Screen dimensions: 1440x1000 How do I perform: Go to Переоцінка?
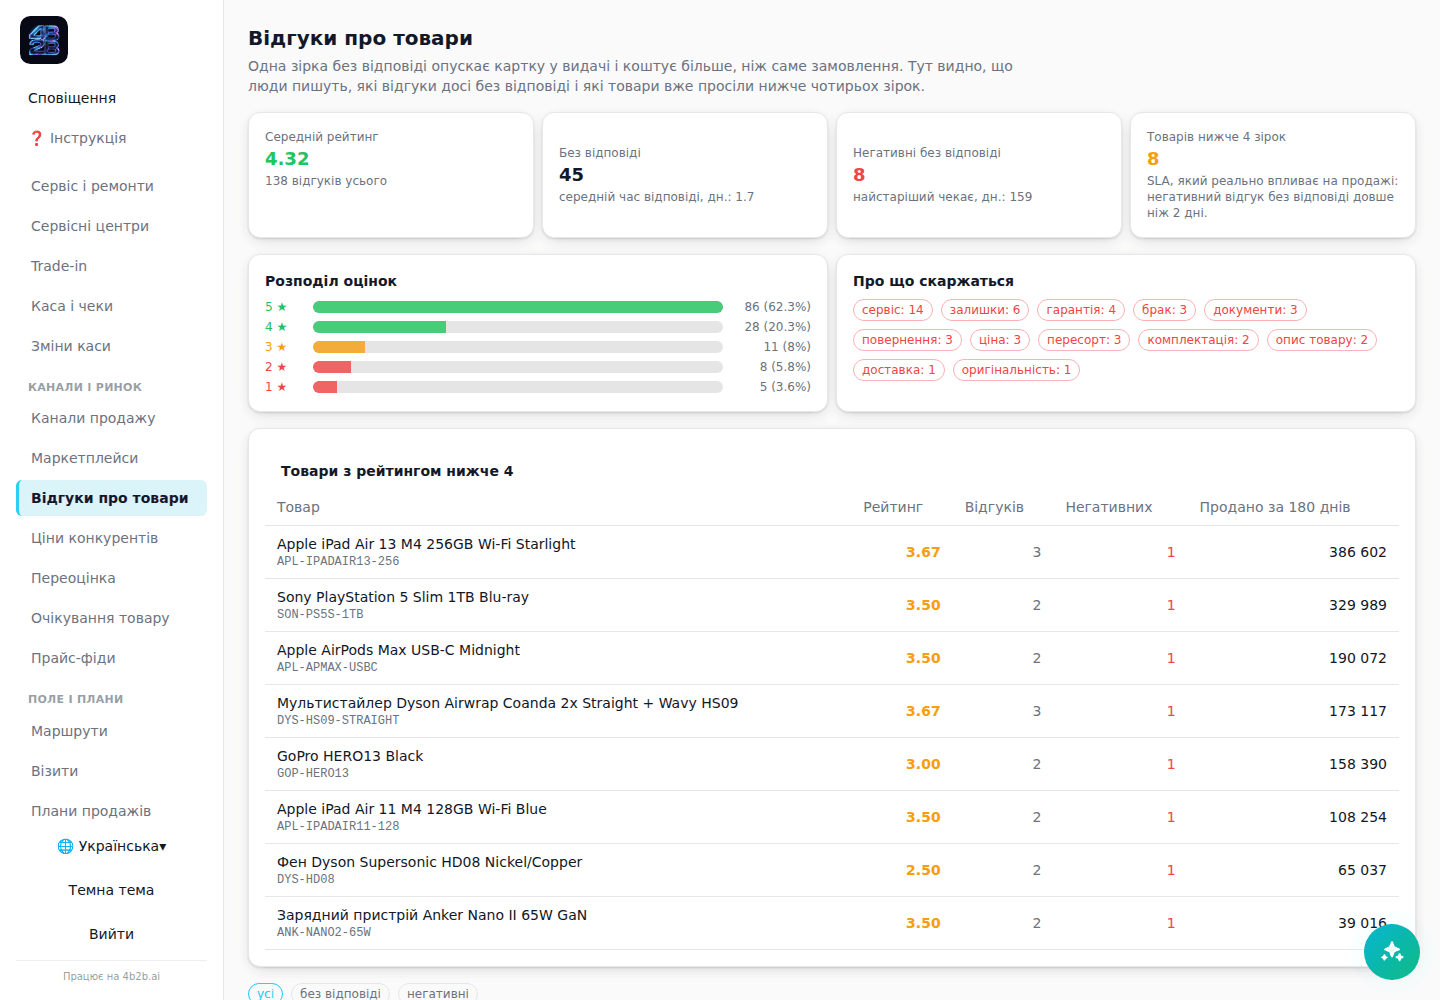[111, 578]
